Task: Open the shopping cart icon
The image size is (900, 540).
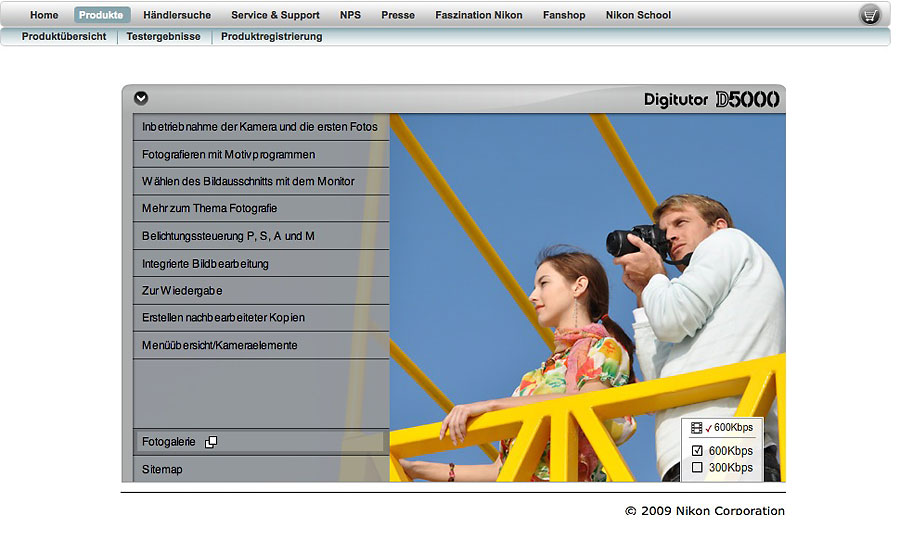Action: pos(870,15)
